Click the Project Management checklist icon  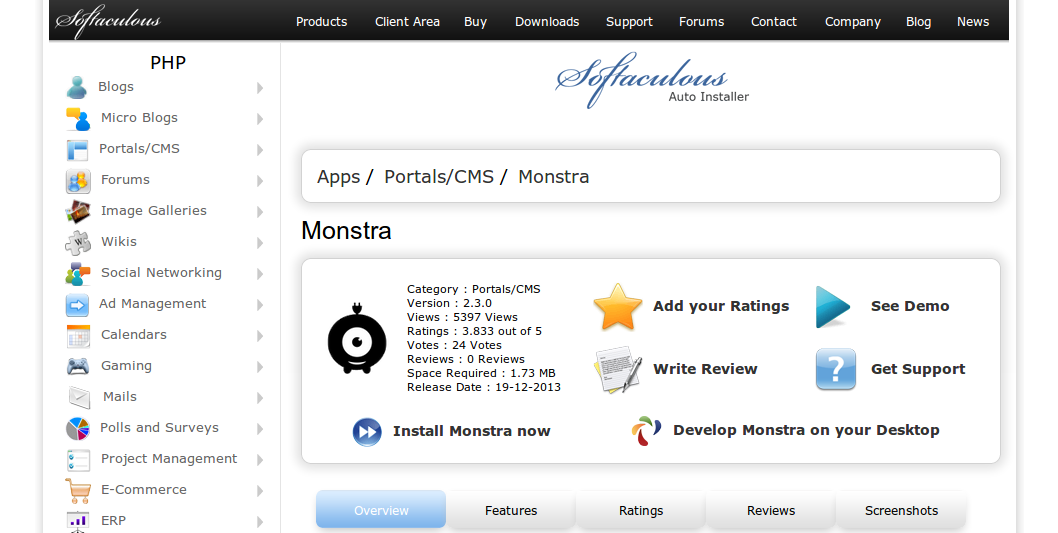(x=78, y=460)
